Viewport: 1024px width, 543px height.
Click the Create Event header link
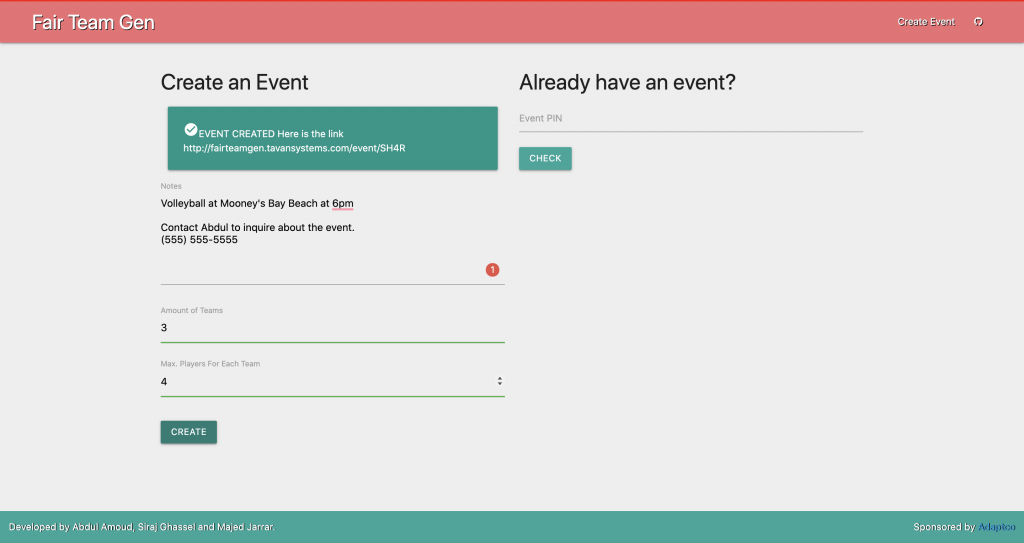925,22
